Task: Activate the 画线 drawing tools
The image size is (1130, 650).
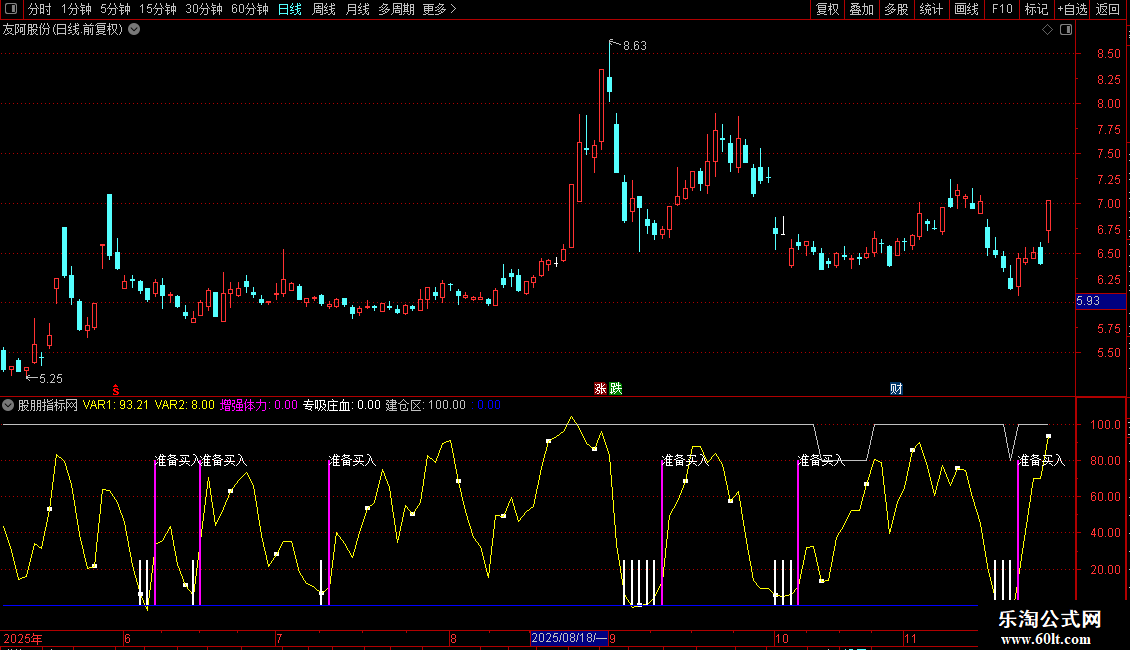Action: tap(966, 9)
